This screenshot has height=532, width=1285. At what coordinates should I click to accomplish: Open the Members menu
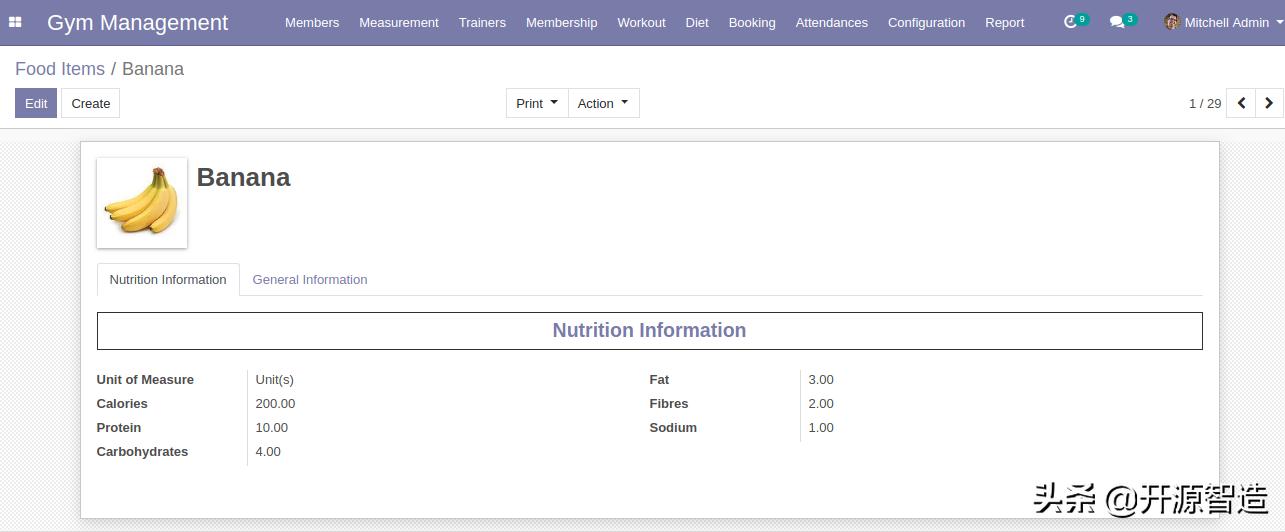point(312,22)
